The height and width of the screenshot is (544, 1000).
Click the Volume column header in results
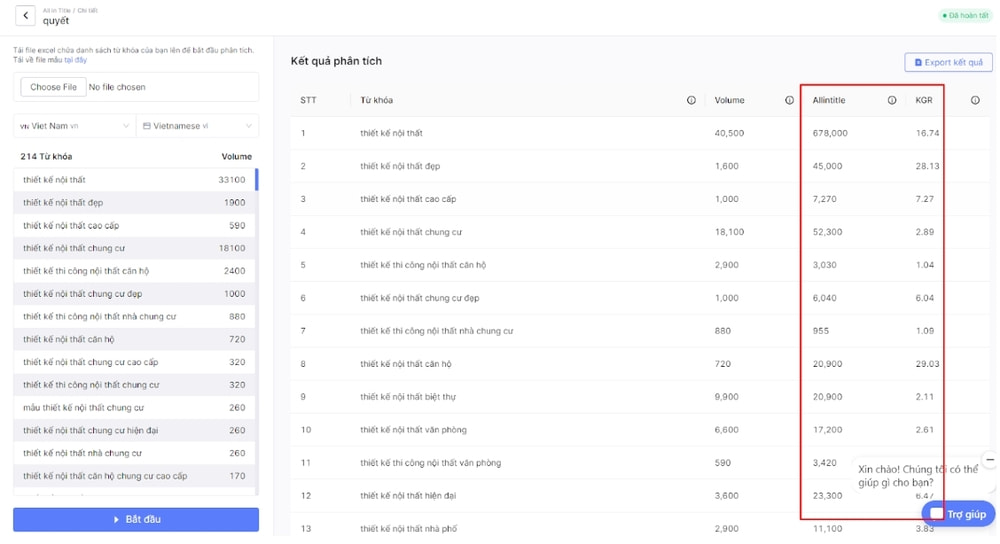(729, 100)
